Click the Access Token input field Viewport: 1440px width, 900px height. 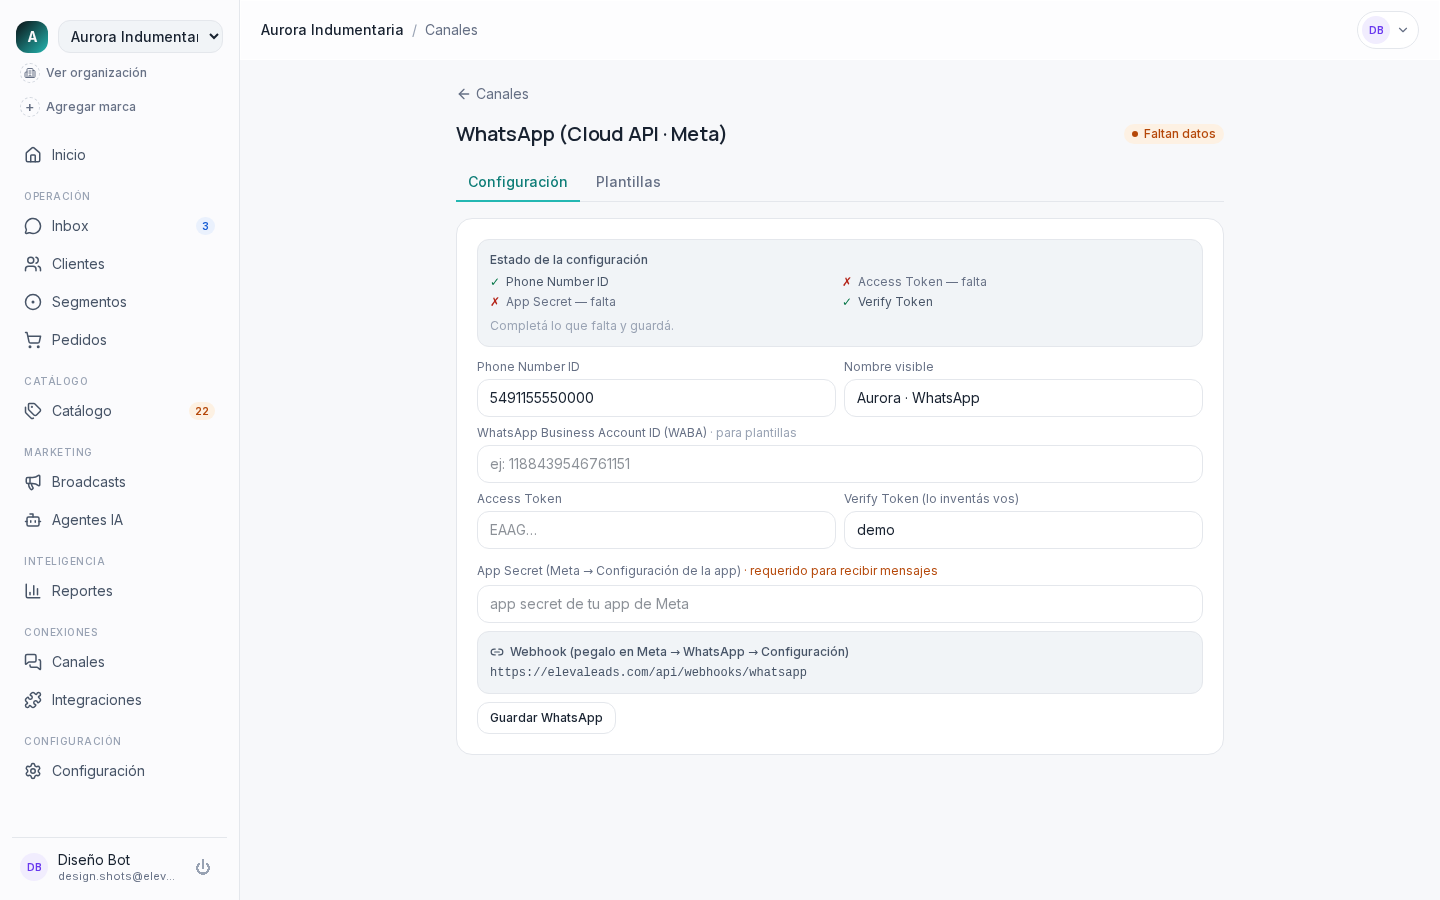[x=656, y=530]
